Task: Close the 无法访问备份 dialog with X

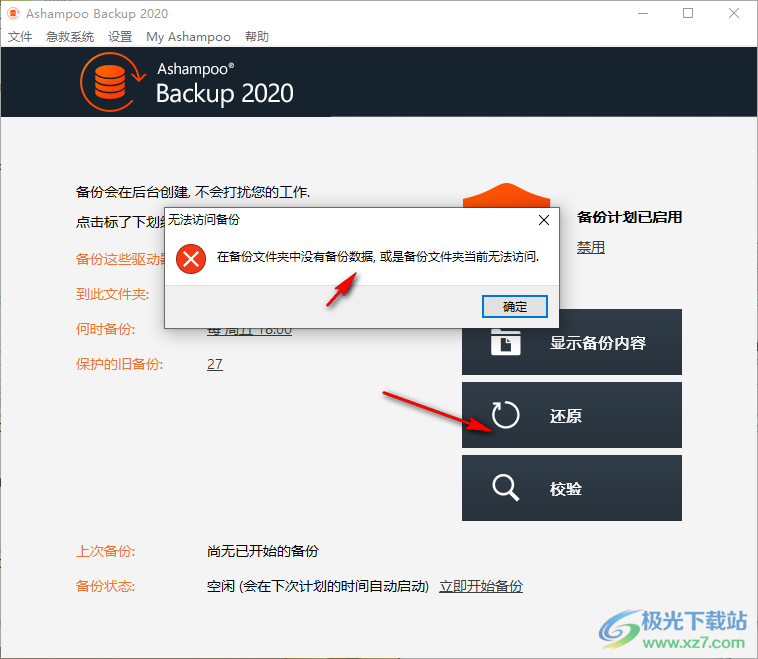Action: [x=544, y=220]
